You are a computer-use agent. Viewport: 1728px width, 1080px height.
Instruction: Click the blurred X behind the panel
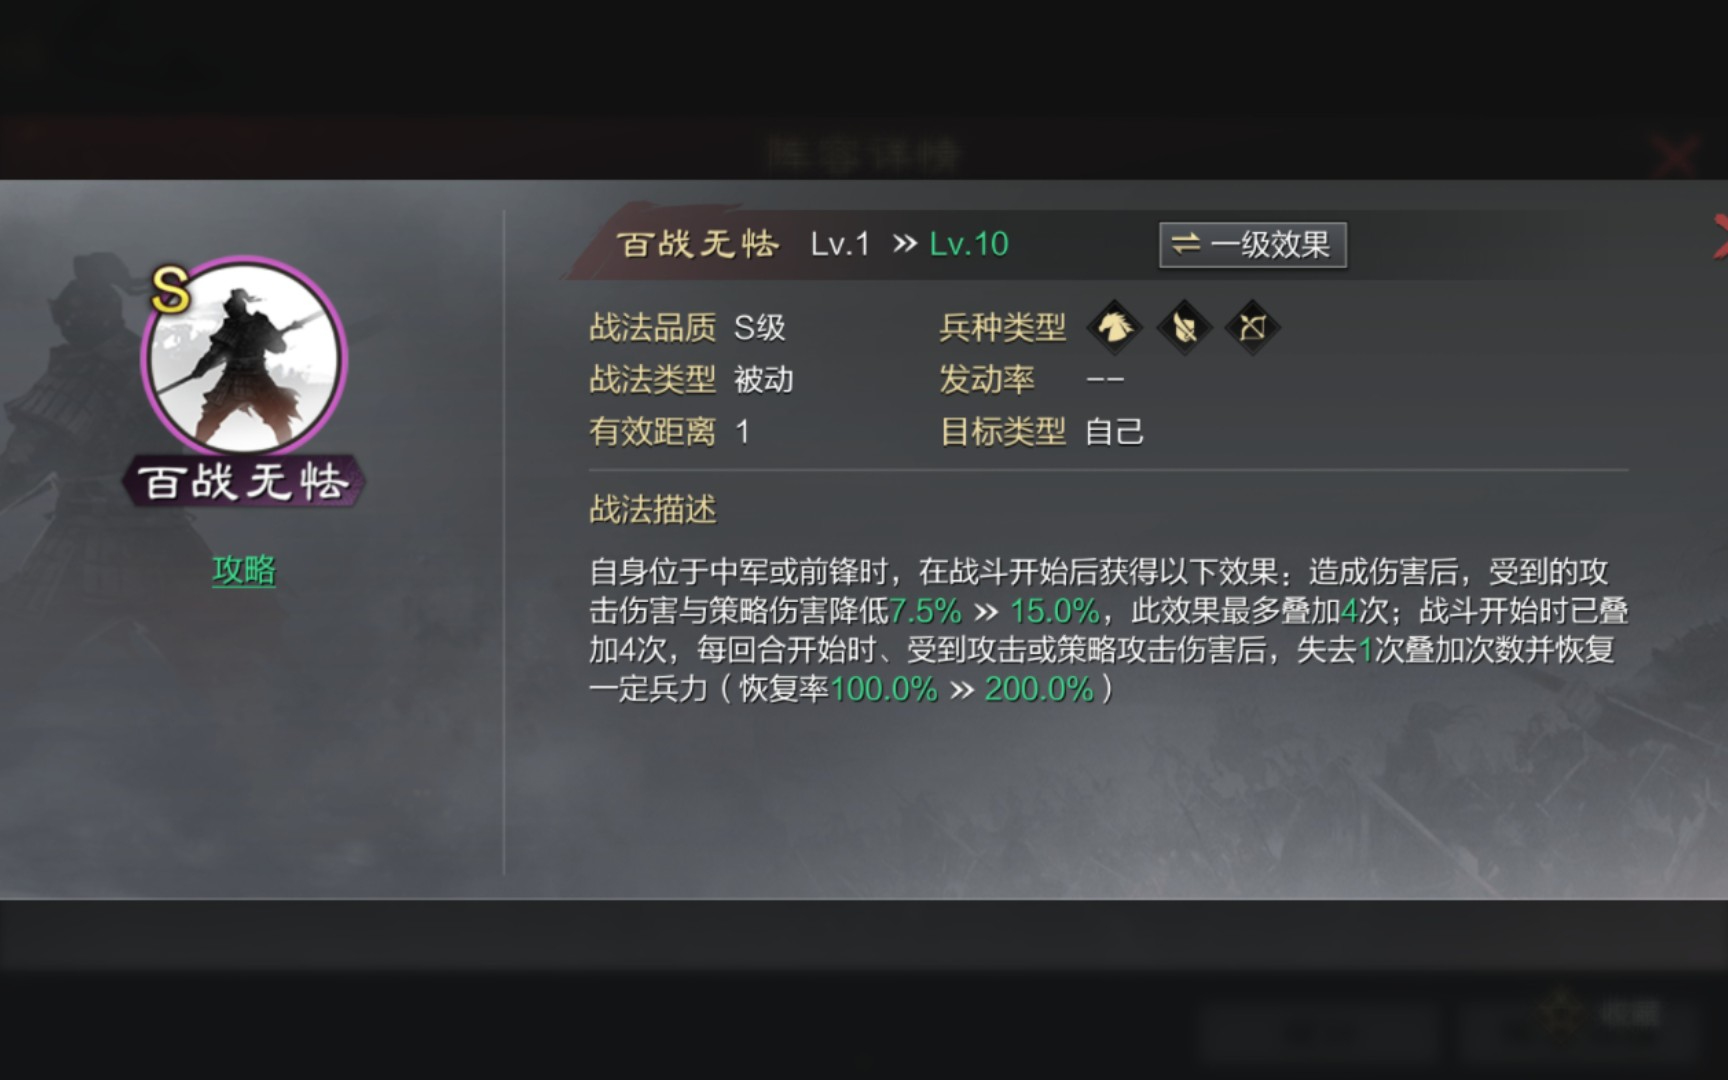pos(1675,157)
